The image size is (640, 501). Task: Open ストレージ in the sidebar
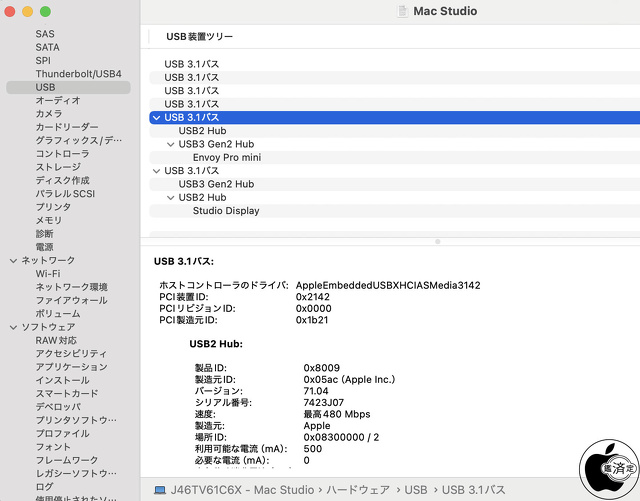point(58,167)
